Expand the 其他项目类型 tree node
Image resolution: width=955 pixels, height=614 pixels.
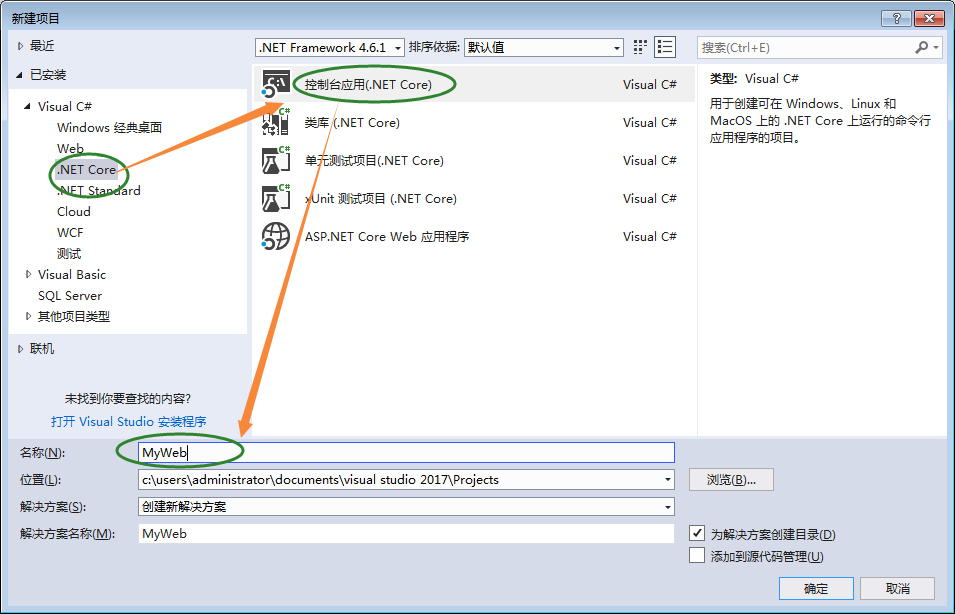click(x=28, y=316)
